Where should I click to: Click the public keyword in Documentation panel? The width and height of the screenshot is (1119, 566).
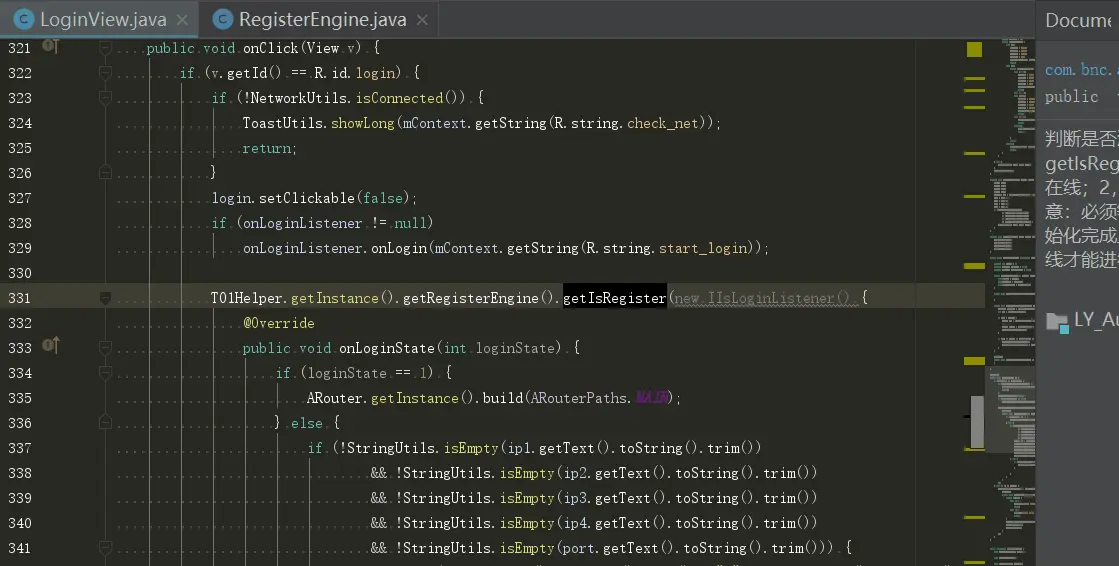1071,96
